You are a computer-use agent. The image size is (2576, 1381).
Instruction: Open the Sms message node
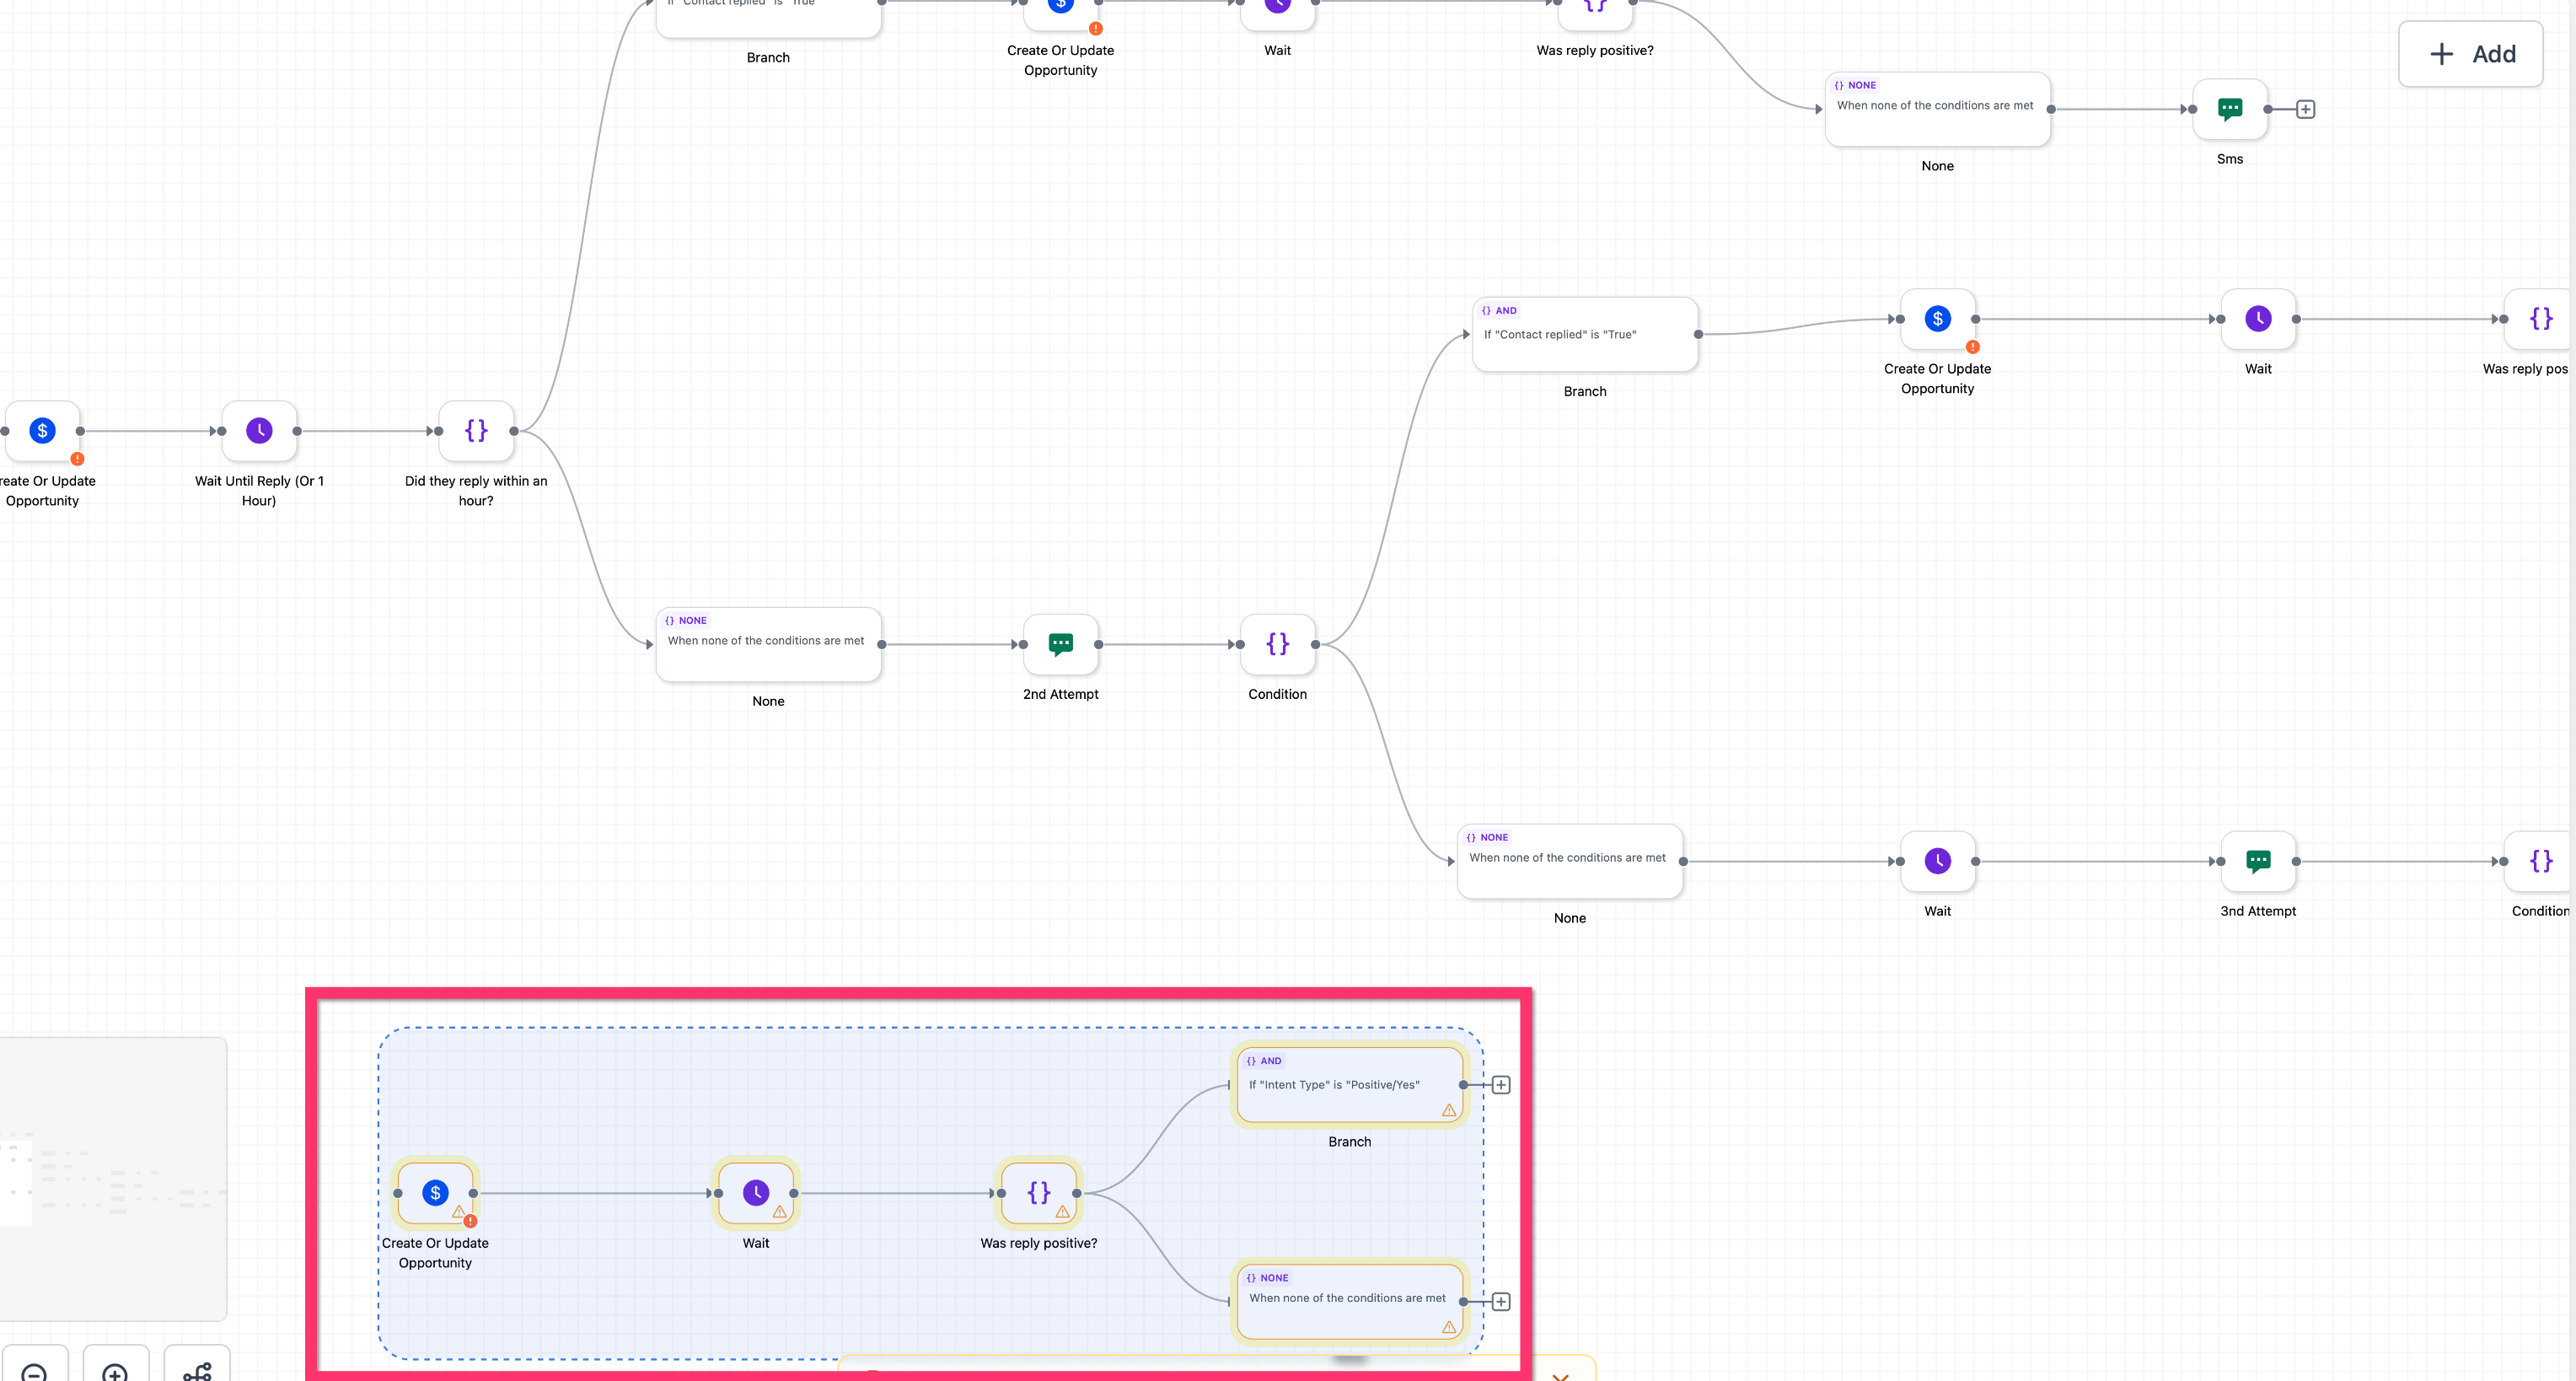click(2229, 109)
